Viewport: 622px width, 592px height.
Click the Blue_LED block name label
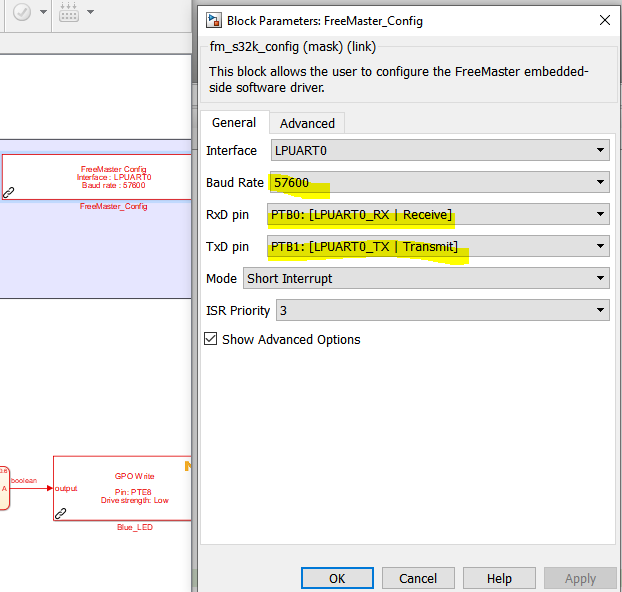tap(135, 527)
